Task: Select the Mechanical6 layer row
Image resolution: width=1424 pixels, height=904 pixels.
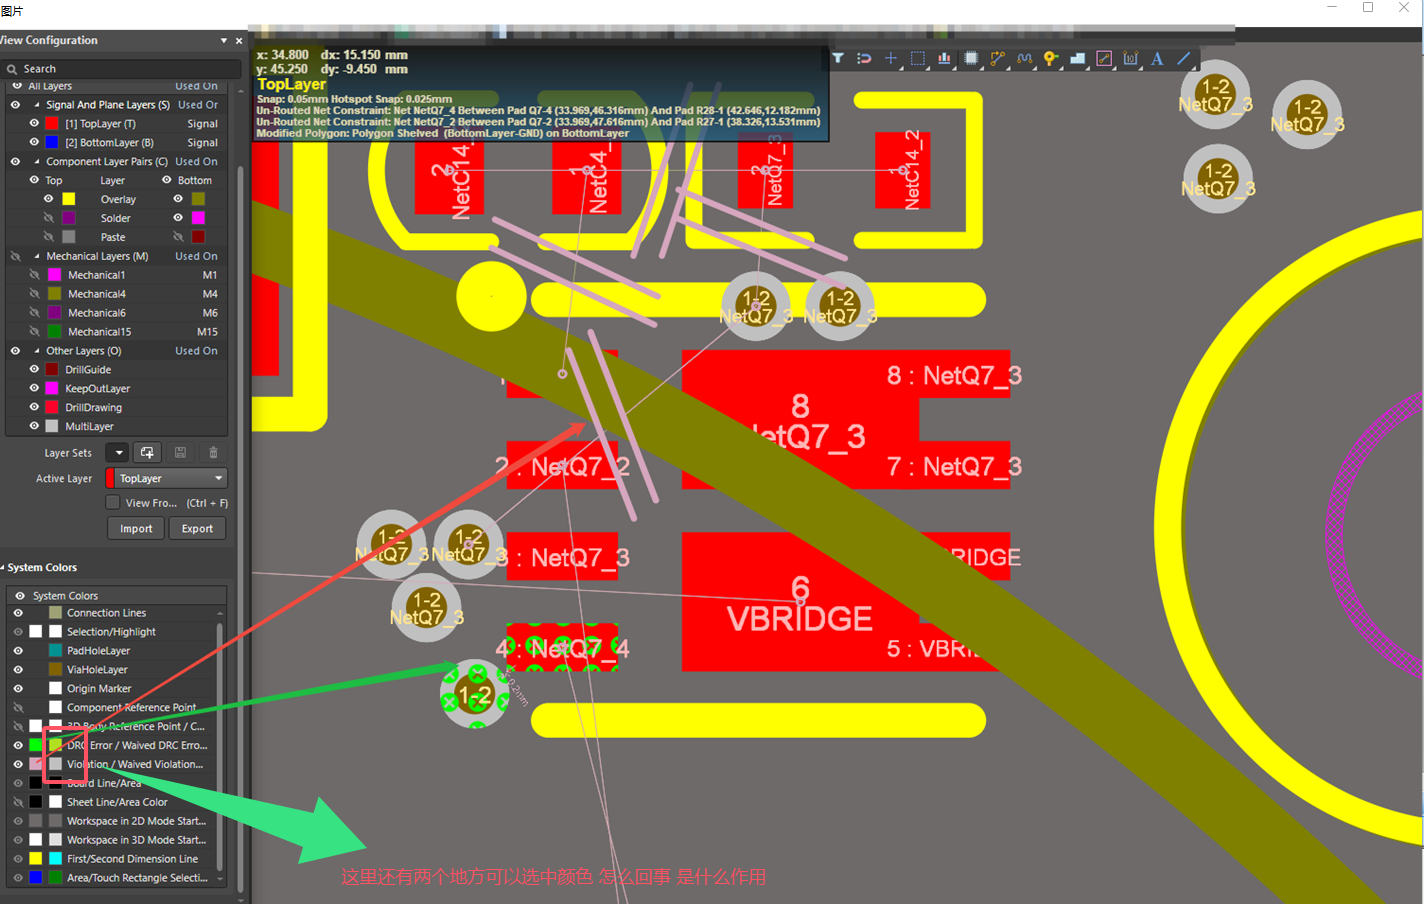Action: [x=118, y=313]
